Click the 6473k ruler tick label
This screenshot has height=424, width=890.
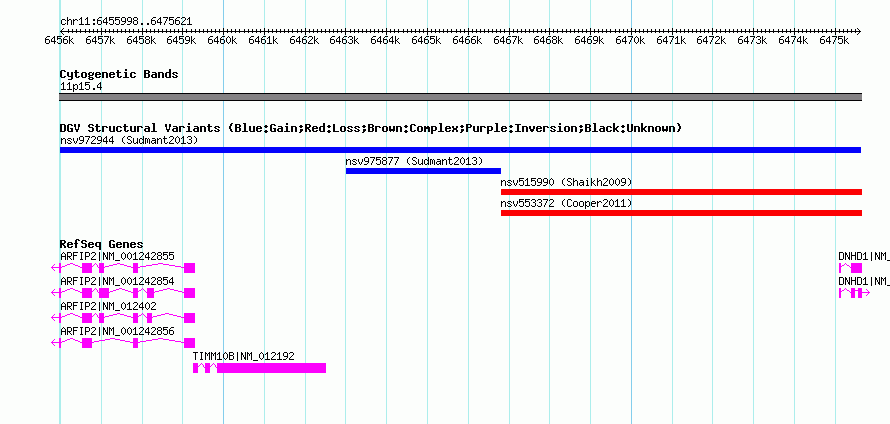(753, 41)
